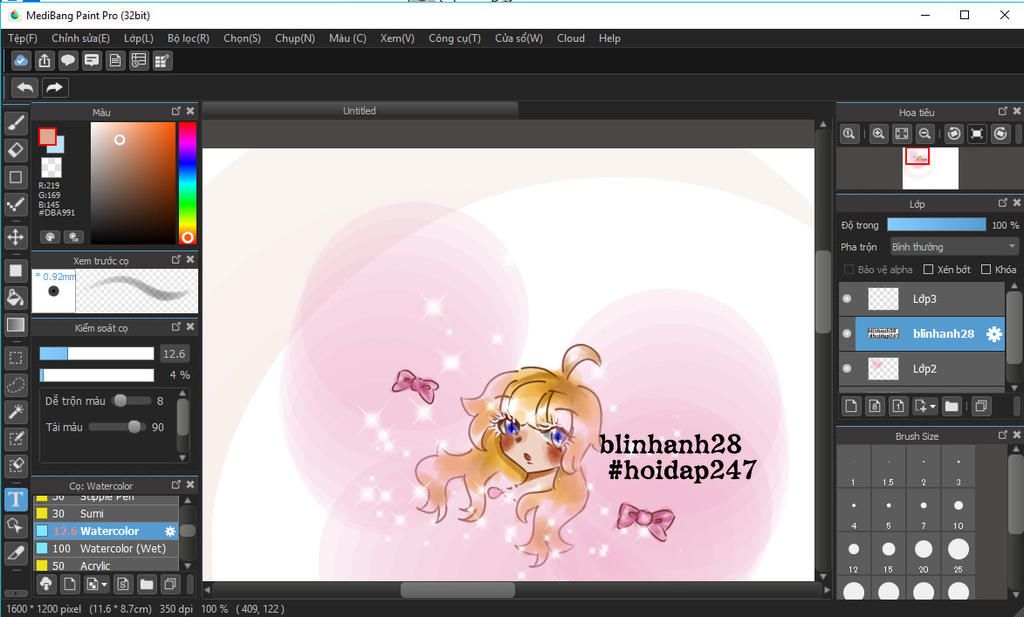Open add layer dropdown arrow in layer panel
The height and width of the screenshot is (617, 1024).
(933, 406)
